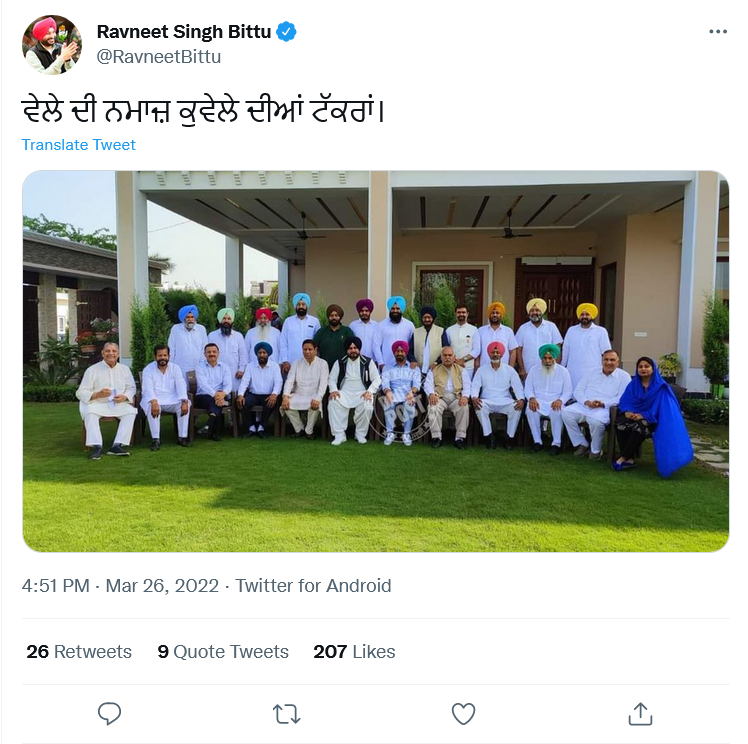Click Translate Tweet
Image resolution: width=748 pixels, height=744 pixels.
(x=79, y=145)
